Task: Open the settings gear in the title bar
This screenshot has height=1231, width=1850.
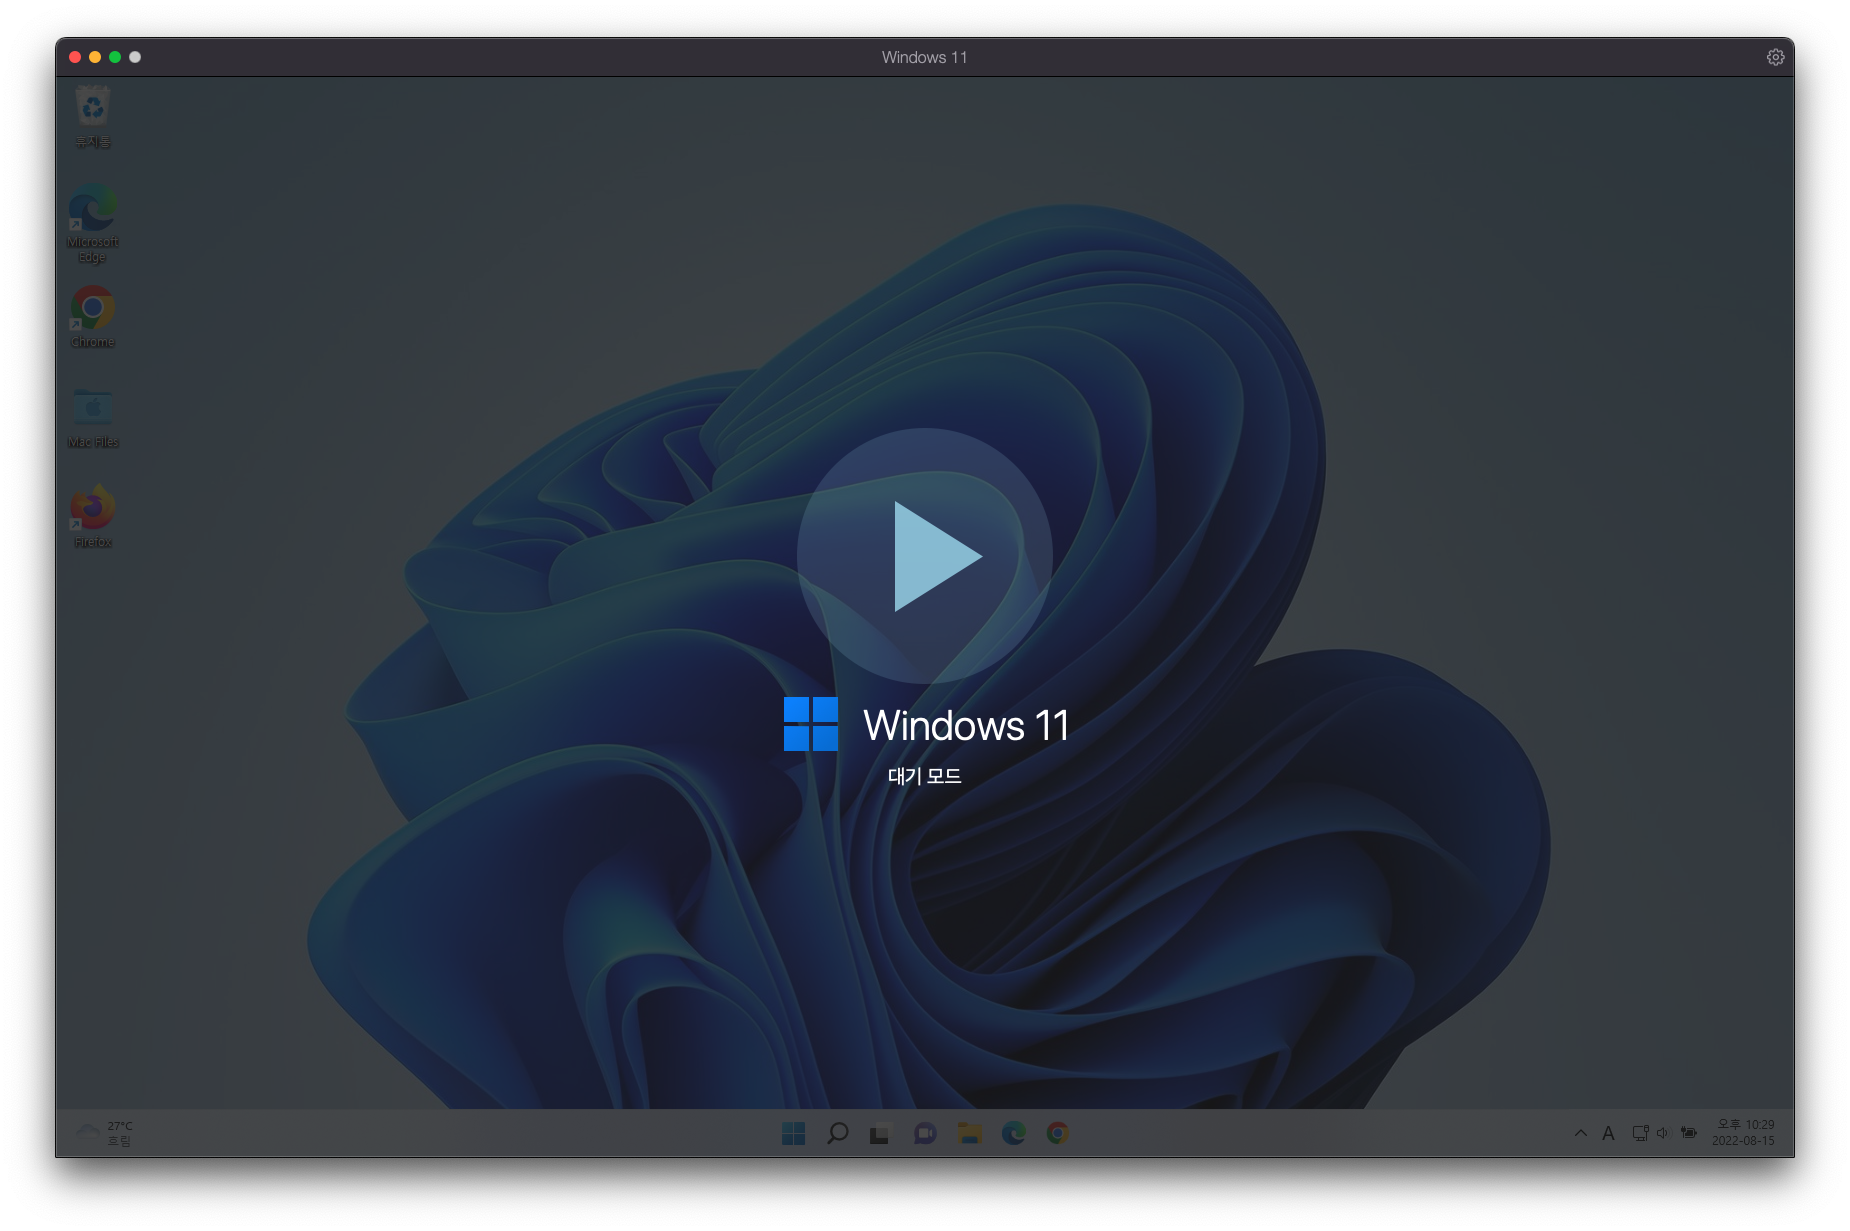Action: coord(1775,57)
